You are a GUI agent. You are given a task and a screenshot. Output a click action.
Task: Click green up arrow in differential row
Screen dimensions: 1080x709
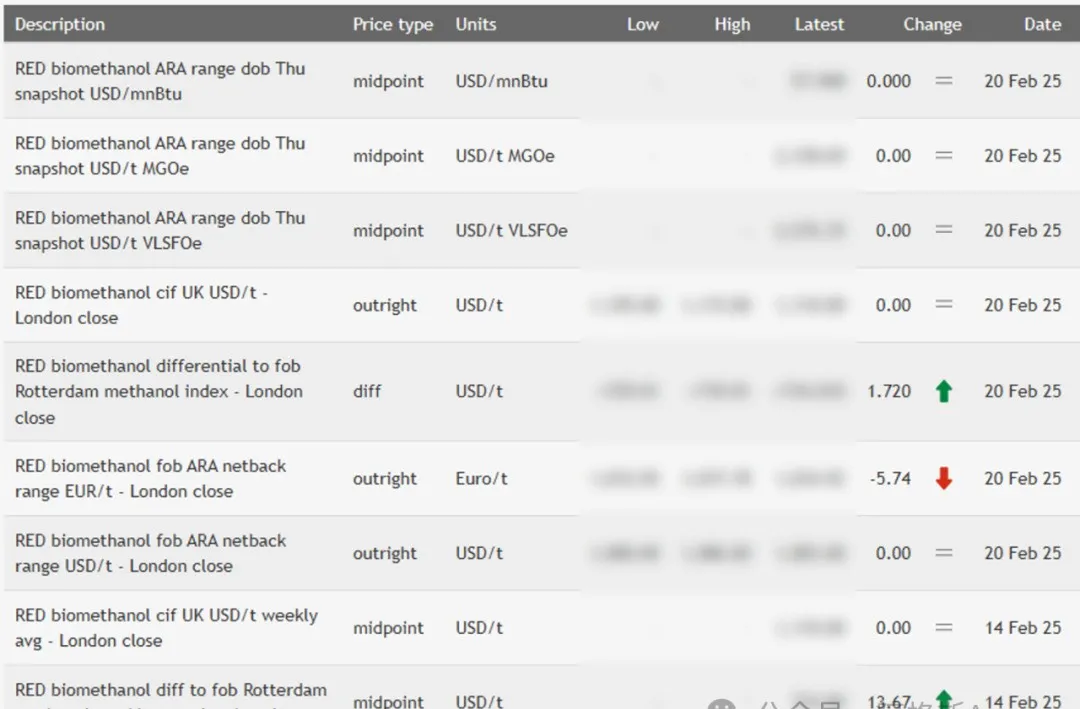(943, 391)
